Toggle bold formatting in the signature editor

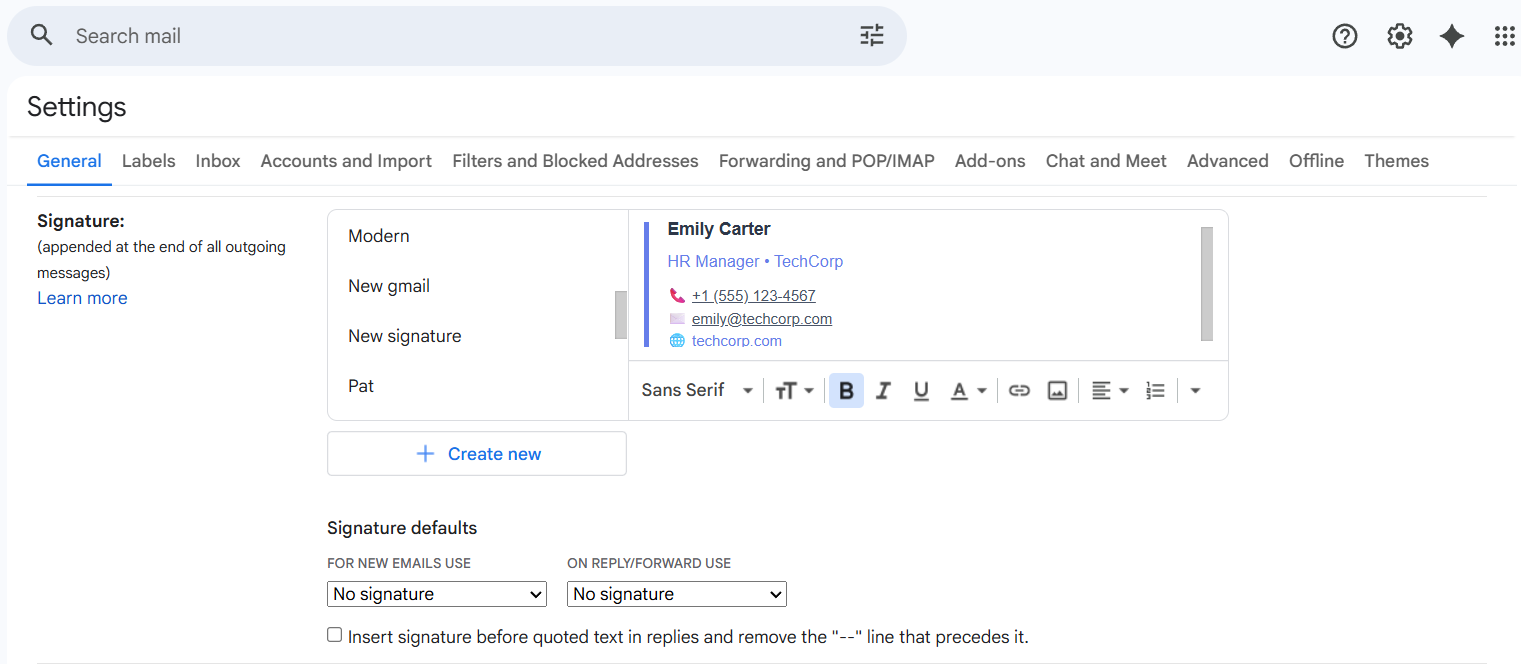[845, 390]
